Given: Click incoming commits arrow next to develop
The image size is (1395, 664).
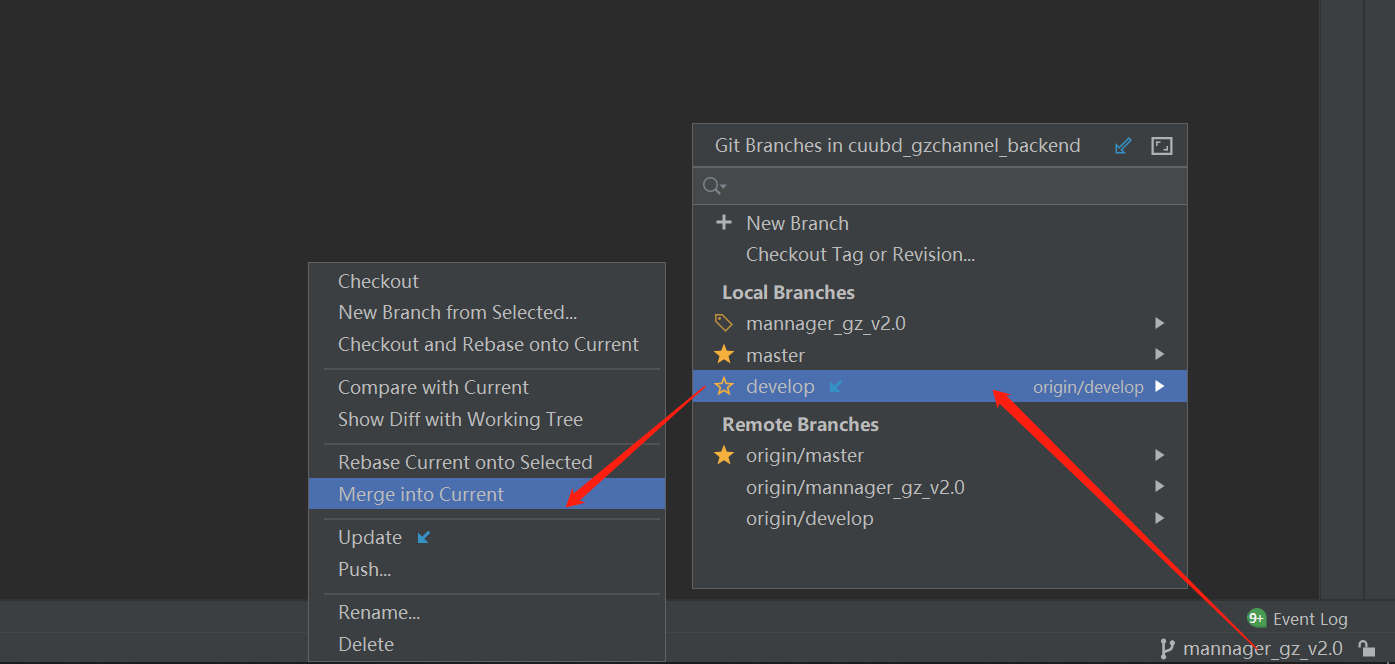Looking at the screenshot, I should [x=836, y=386].
